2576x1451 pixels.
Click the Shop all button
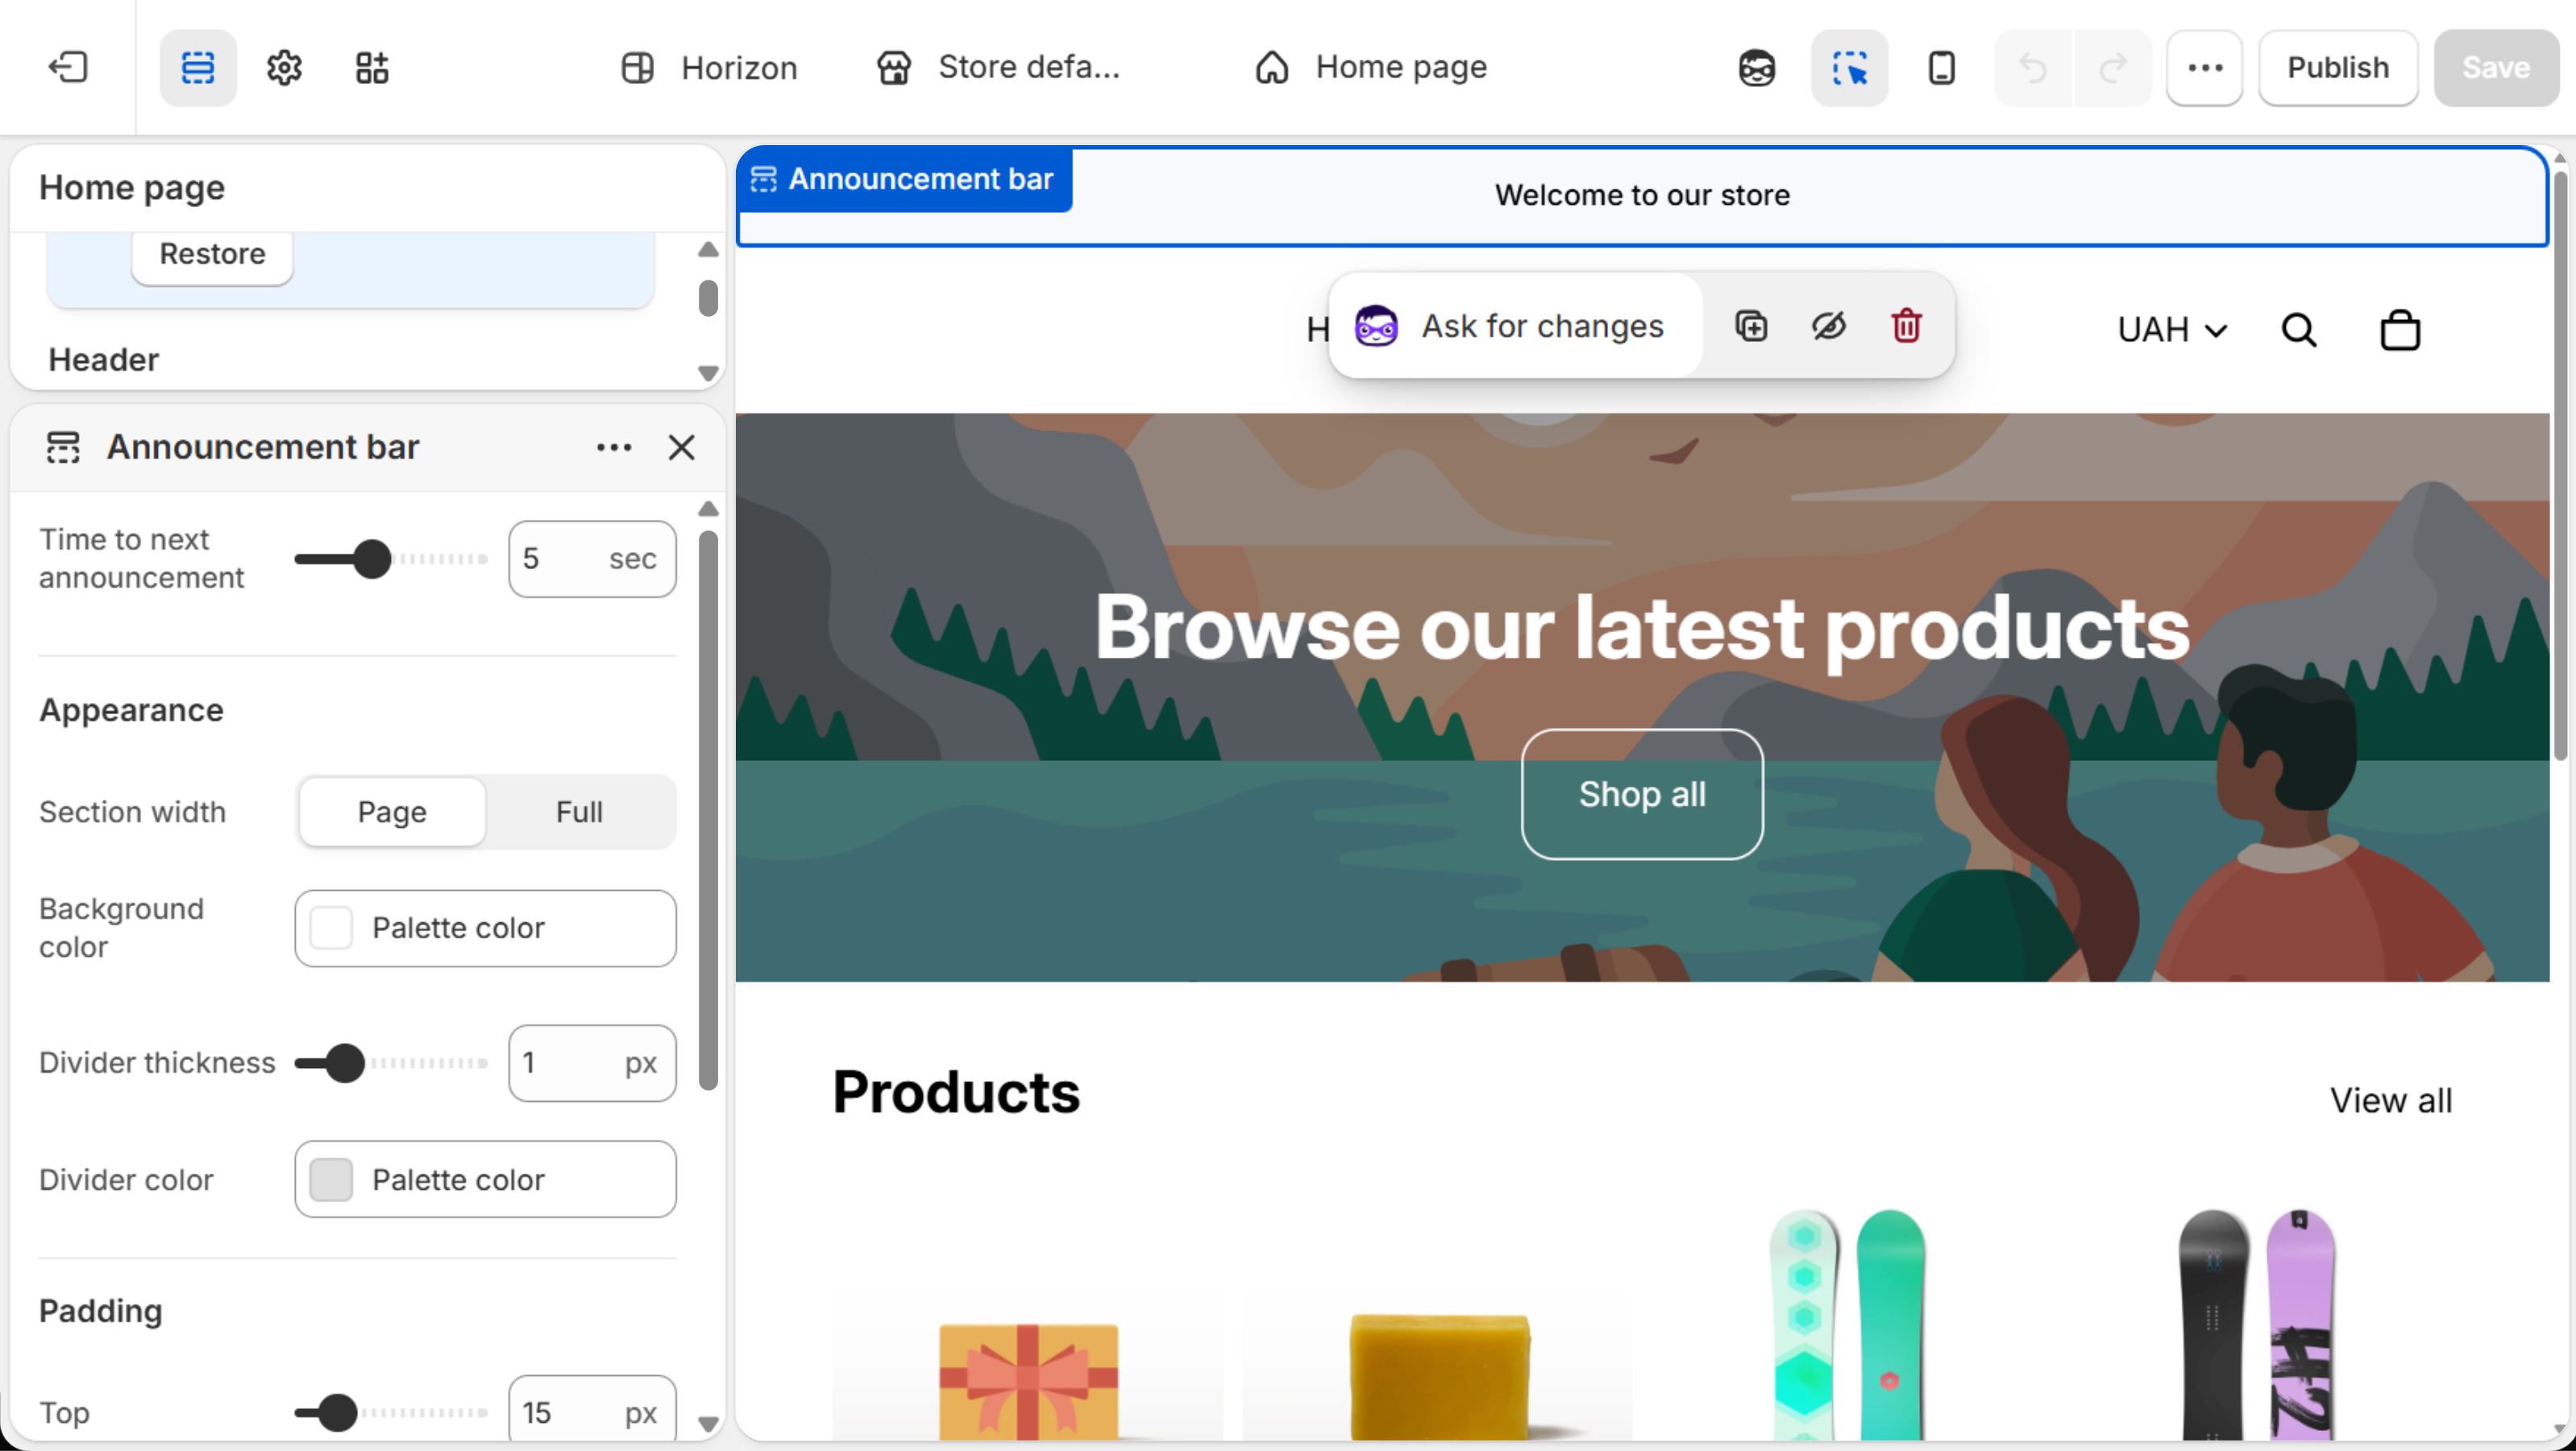click(1642, 794)
